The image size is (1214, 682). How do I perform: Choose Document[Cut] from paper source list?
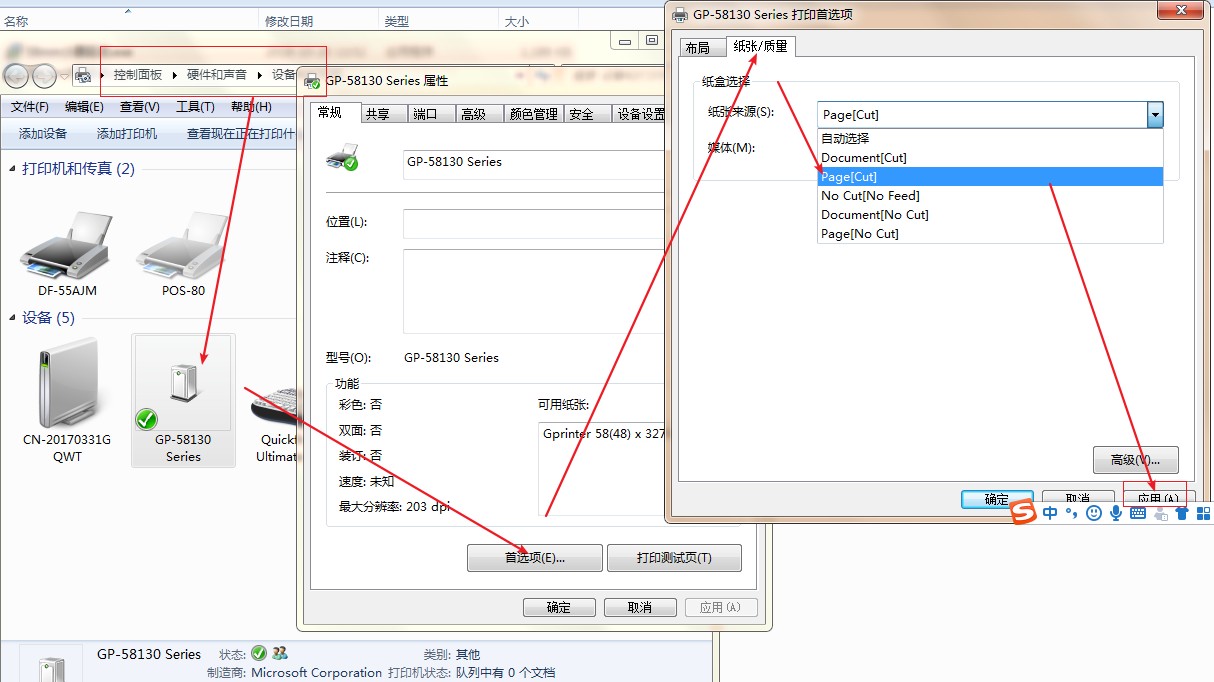pos(990,157)
